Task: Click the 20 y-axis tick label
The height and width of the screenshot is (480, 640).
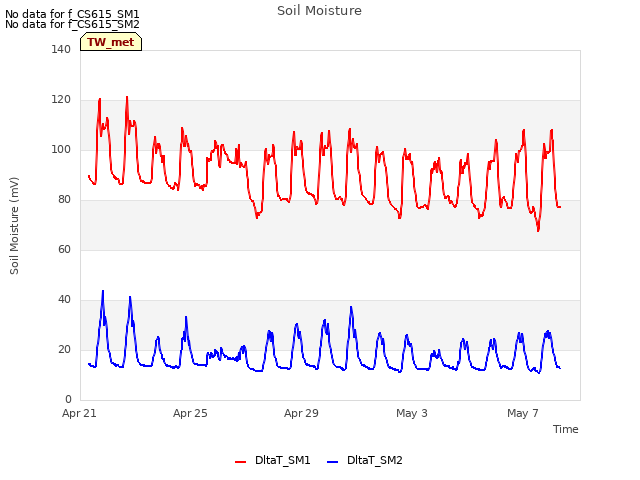Action: click(64, 349)
